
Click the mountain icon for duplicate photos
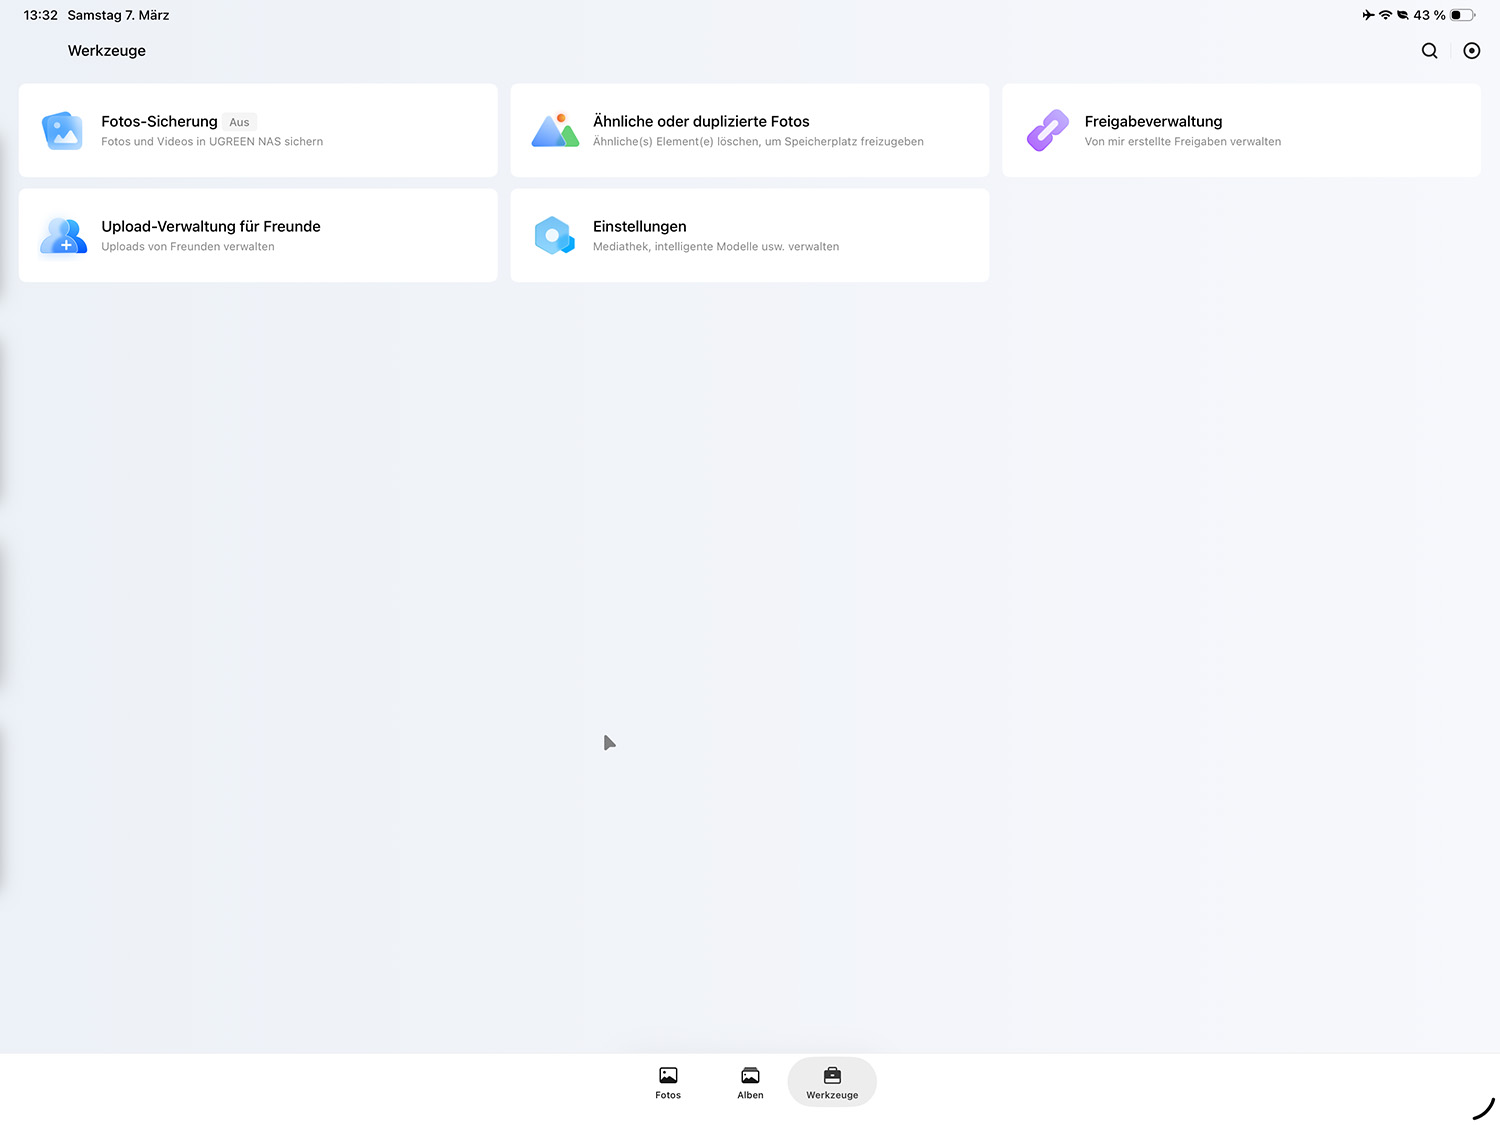coord(555,131)
